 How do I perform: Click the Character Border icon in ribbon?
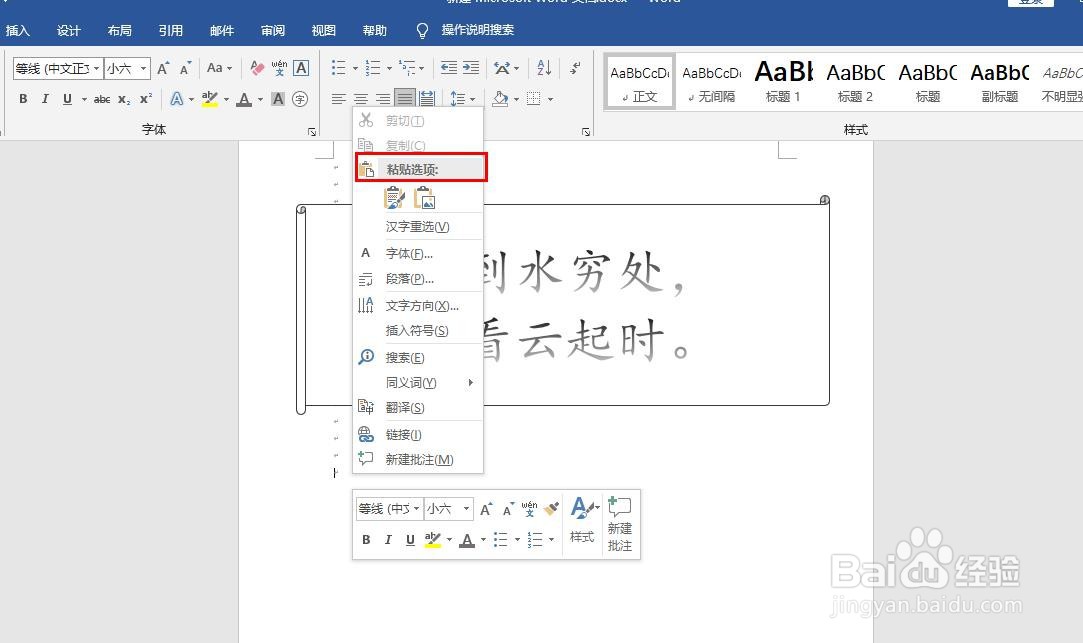point(301,68)
